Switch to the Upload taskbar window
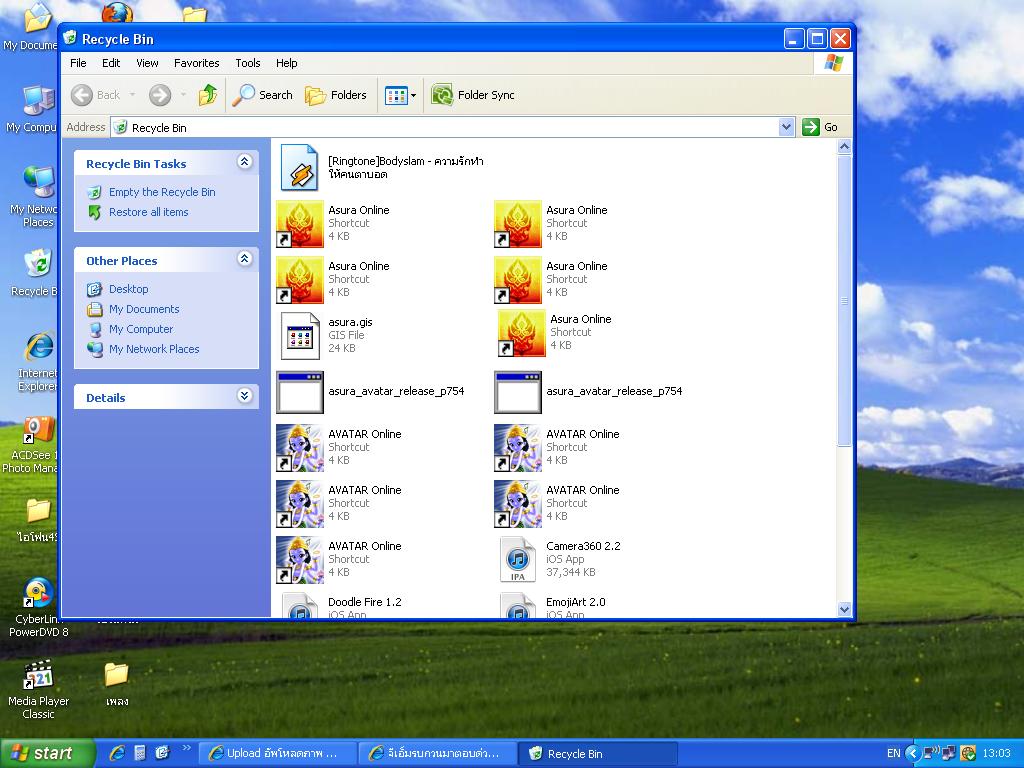Viewport: 1024px width, 768px height. (x=277, y=754)
